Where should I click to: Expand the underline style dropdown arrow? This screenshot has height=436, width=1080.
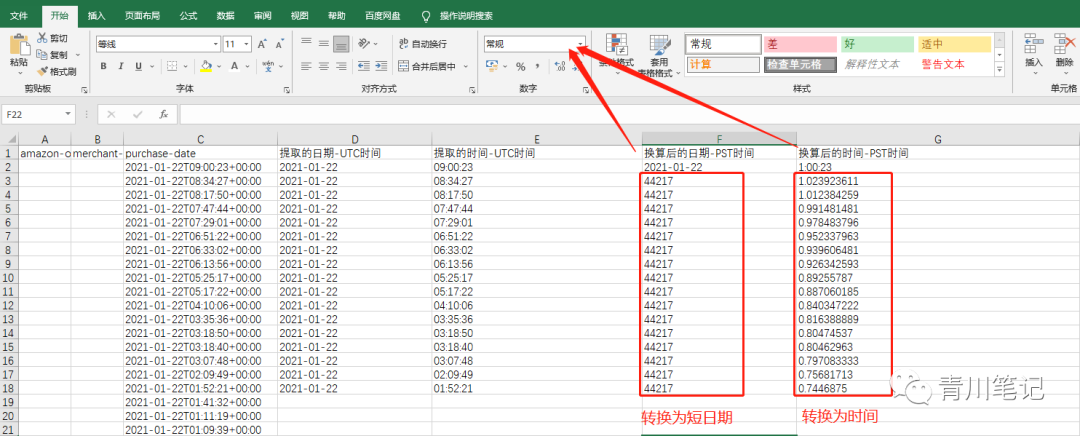(x=152, y=66)
